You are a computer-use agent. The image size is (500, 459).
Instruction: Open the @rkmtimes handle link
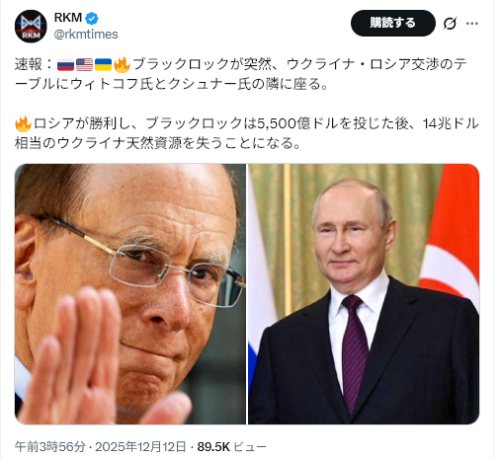pos(86,34)
